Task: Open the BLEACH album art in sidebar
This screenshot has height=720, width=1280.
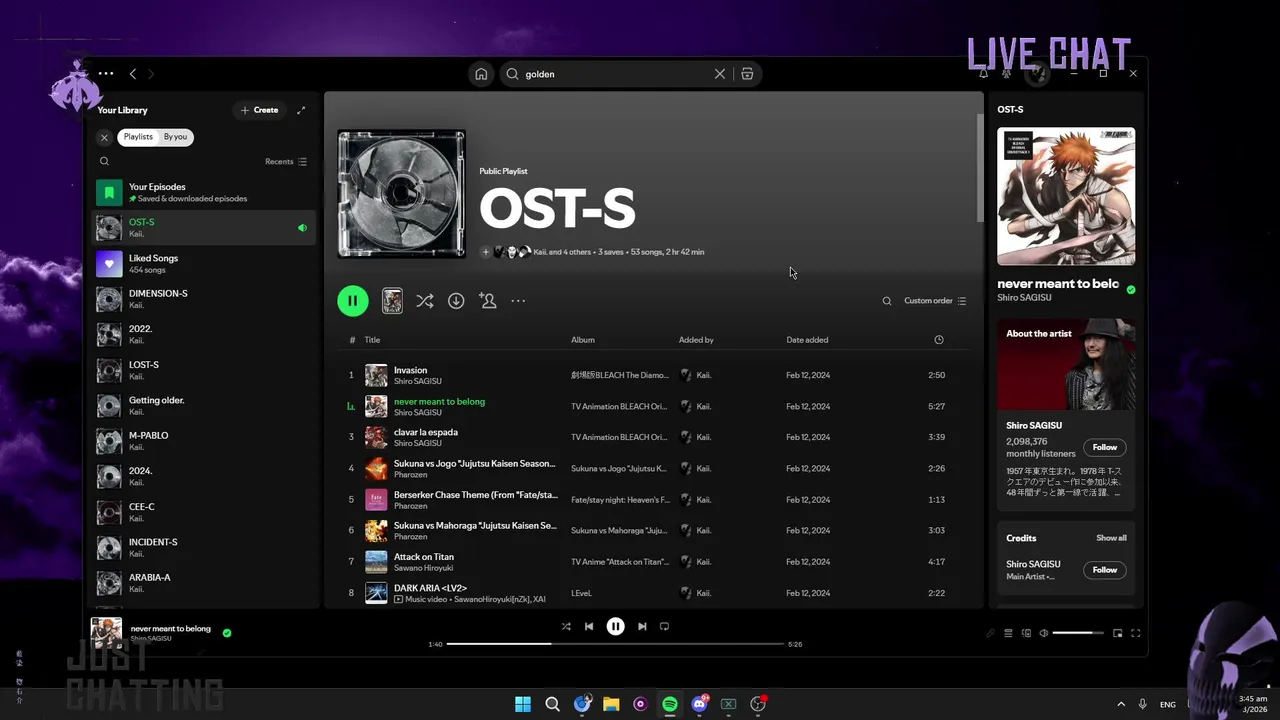Action: coord(1066,196)
